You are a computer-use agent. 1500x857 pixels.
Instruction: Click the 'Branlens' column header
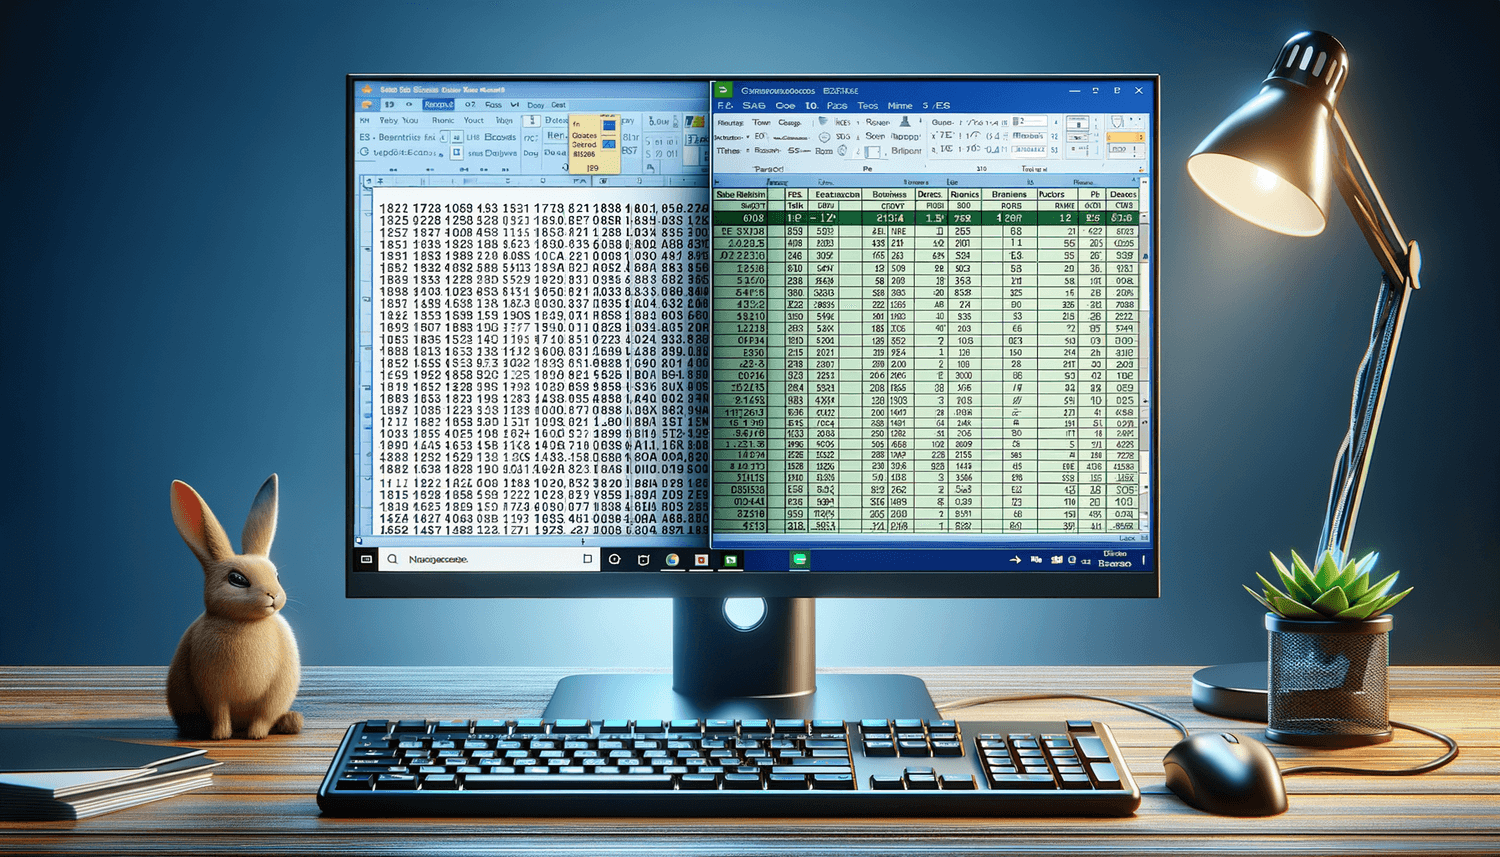tap(1009, 194)
